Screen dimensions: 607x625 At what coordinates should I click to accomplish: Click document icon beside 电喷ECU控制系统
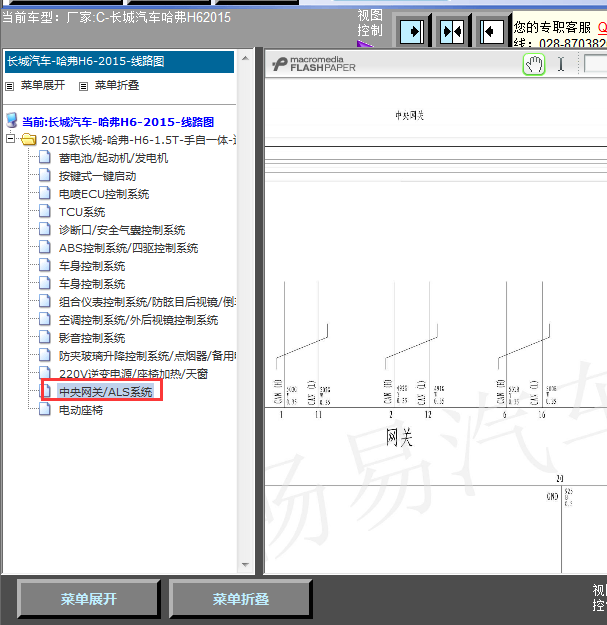(x=45, y=193)
